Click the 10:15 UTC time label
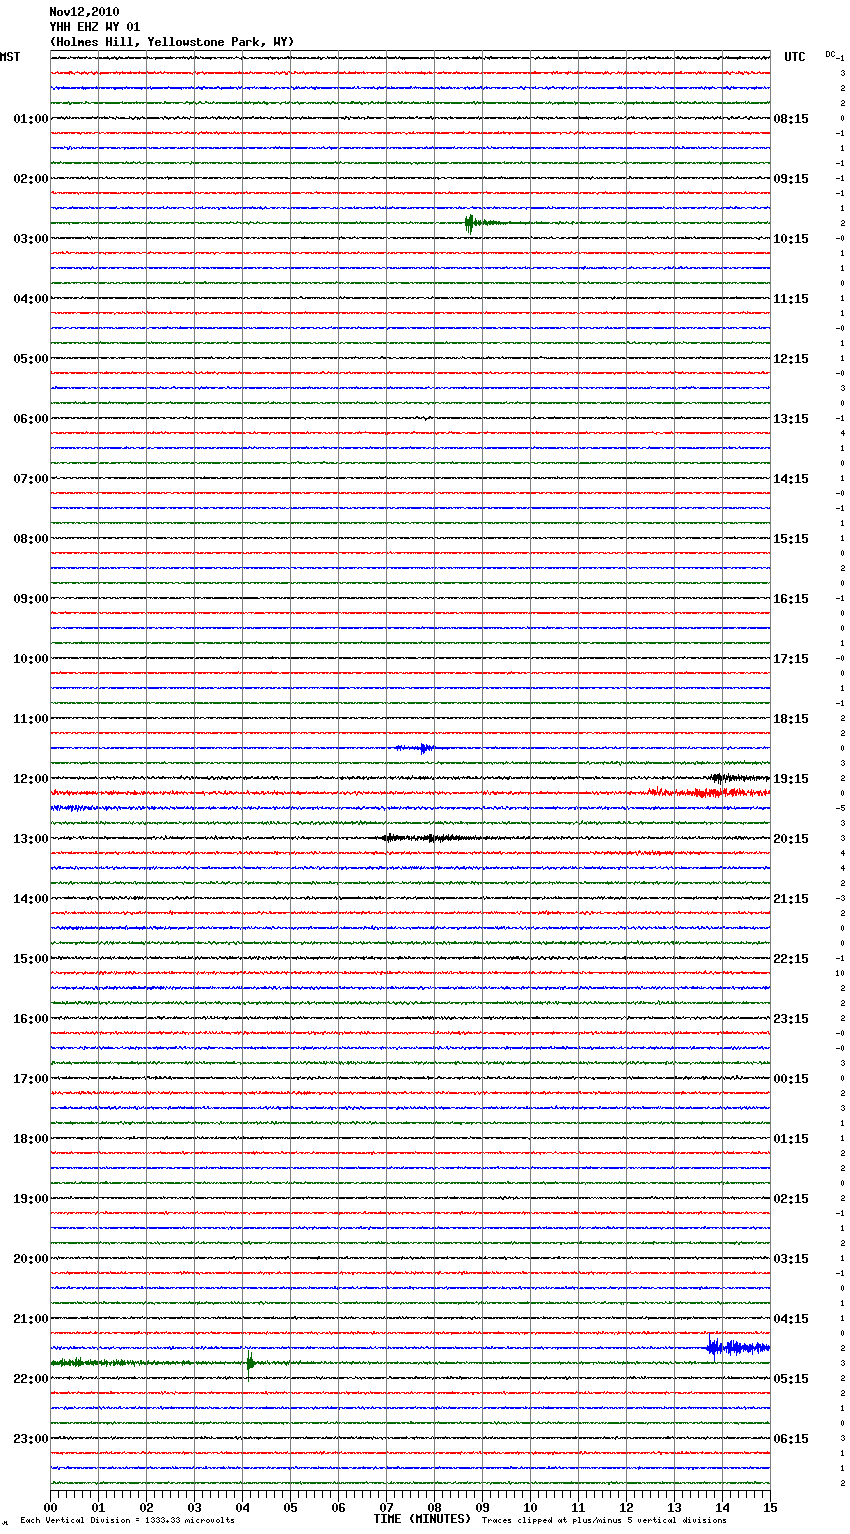The image size is (850, 1534). click(x=791, y=239)
